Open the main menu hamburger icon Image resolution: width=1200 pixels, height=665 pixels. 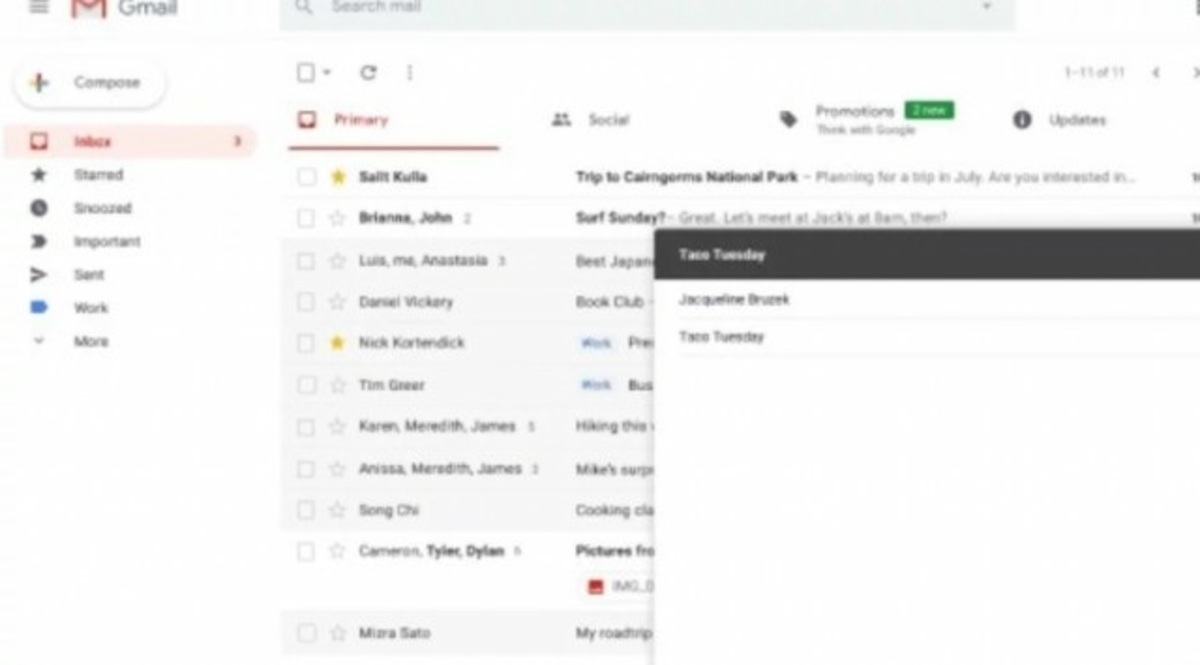click(40, 6)
